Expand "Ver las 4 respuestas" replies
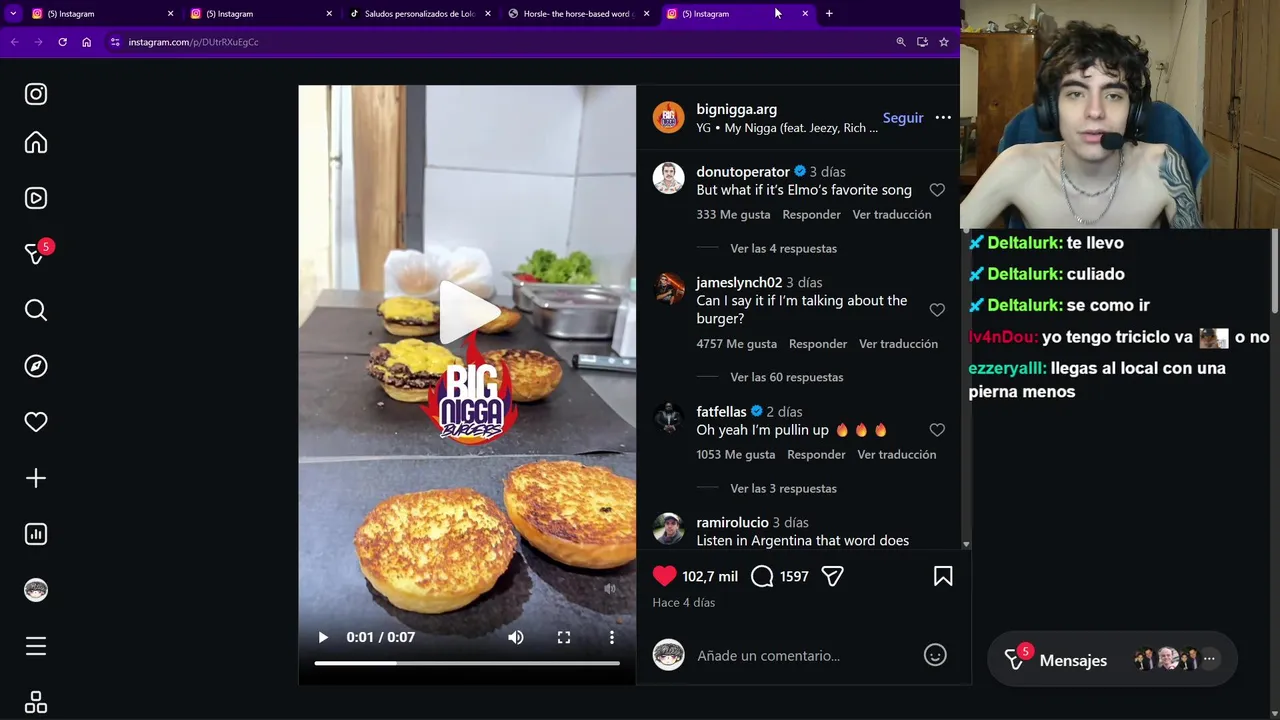 tap(783, 248)
